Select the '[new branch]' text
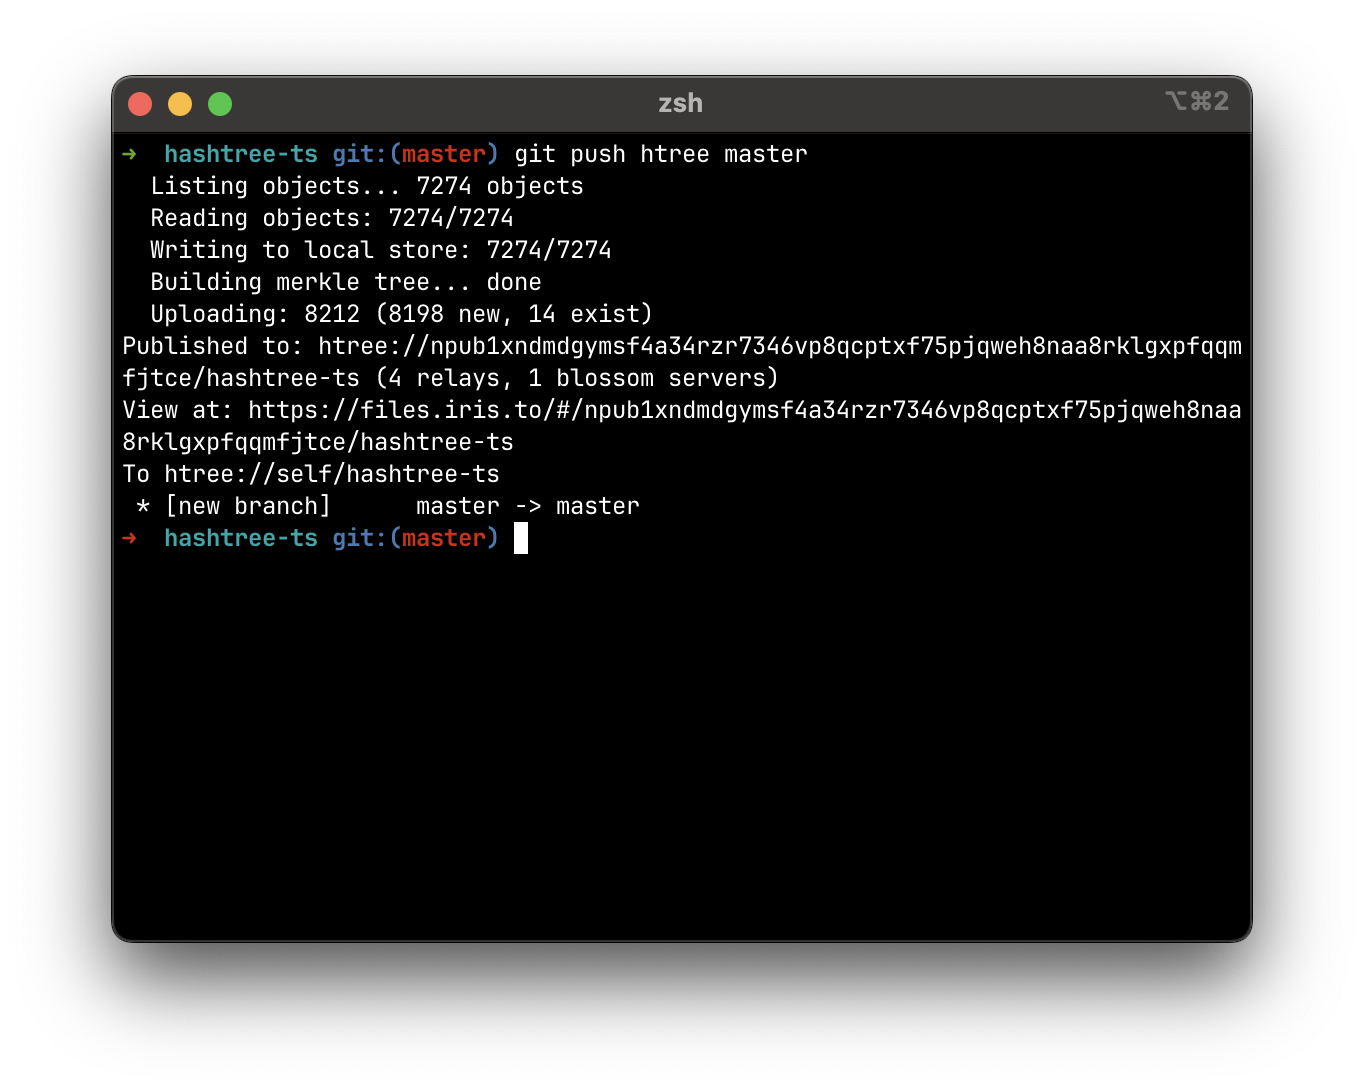Image resolution: width=1364 pixels, height=1090 pixels. point(248,506)
